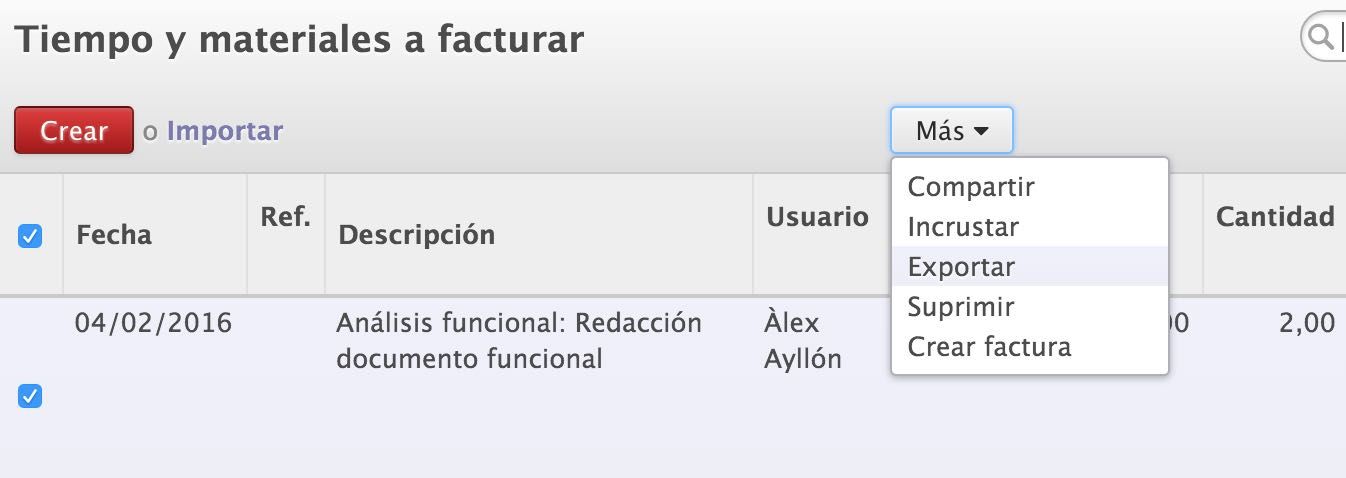Screen dimensions: 1346x478
Task: Click the search magnifier icon
Action: pos(1321,38)
